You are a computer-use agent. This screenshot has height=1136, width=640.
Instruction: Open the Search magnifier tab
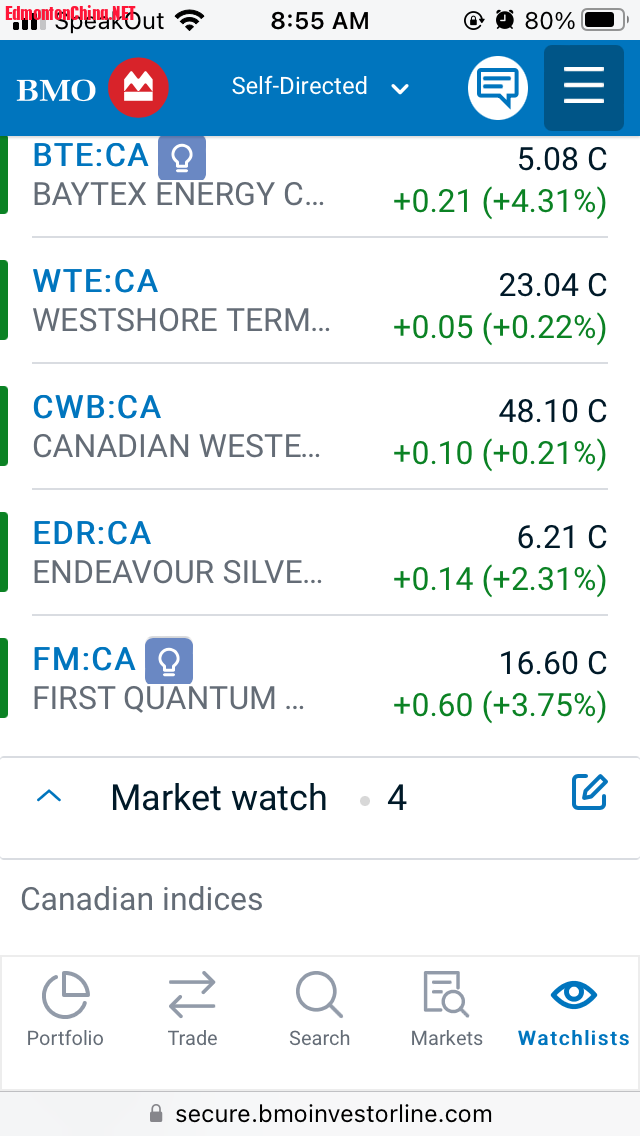[320, 1009]
